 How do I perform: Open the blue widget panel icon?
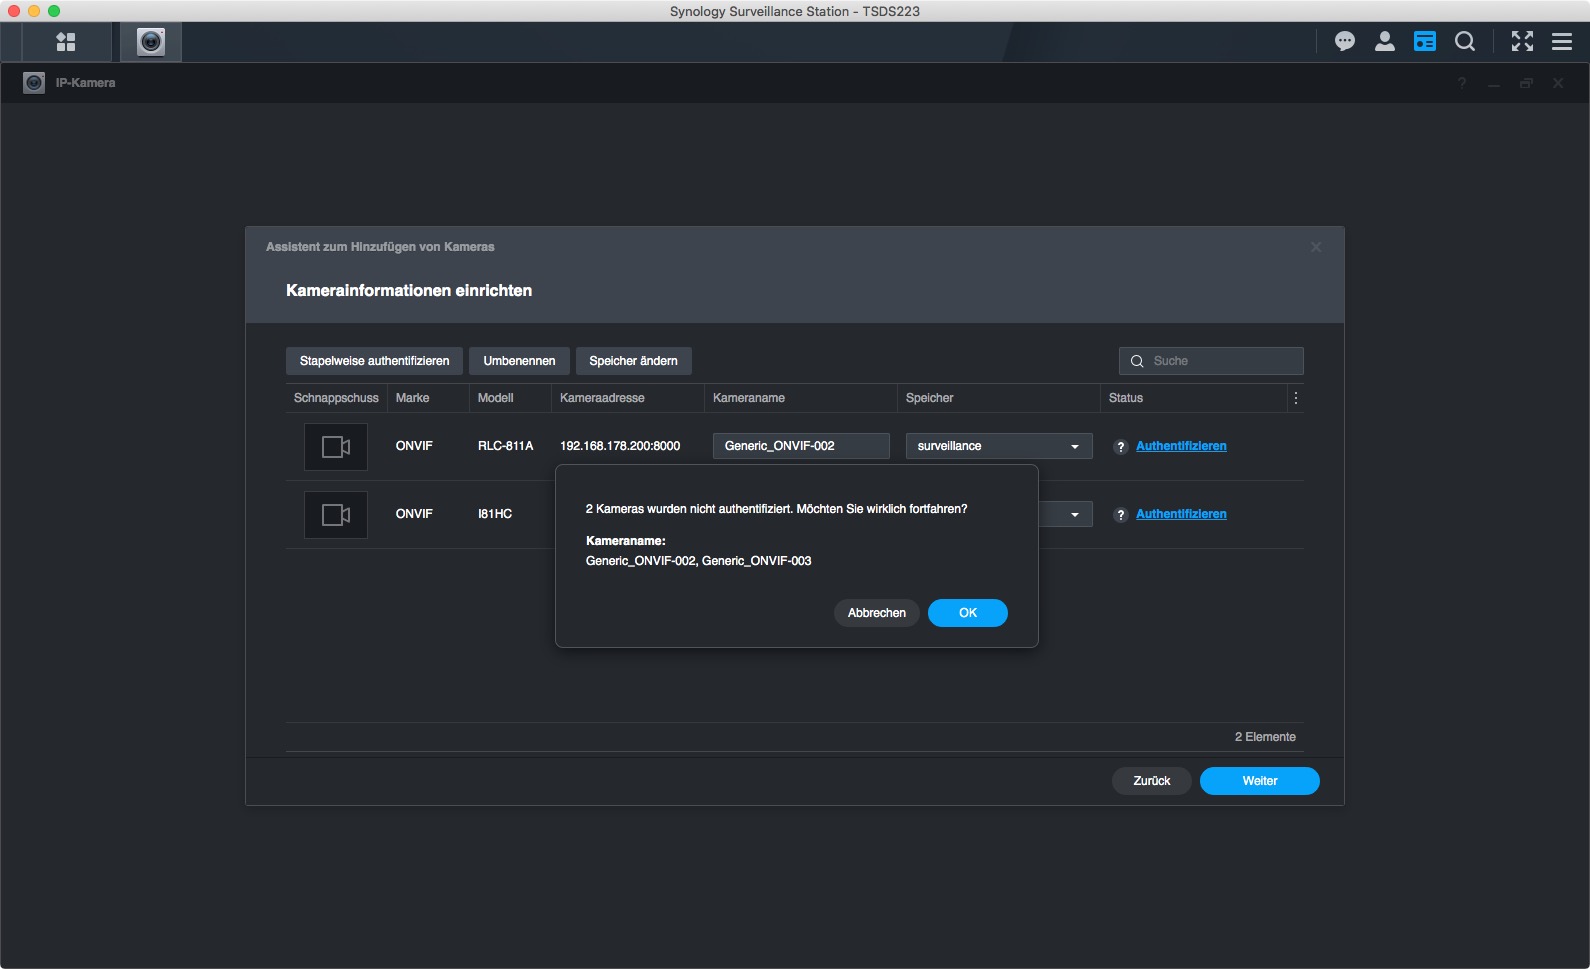pos(1424,42)
